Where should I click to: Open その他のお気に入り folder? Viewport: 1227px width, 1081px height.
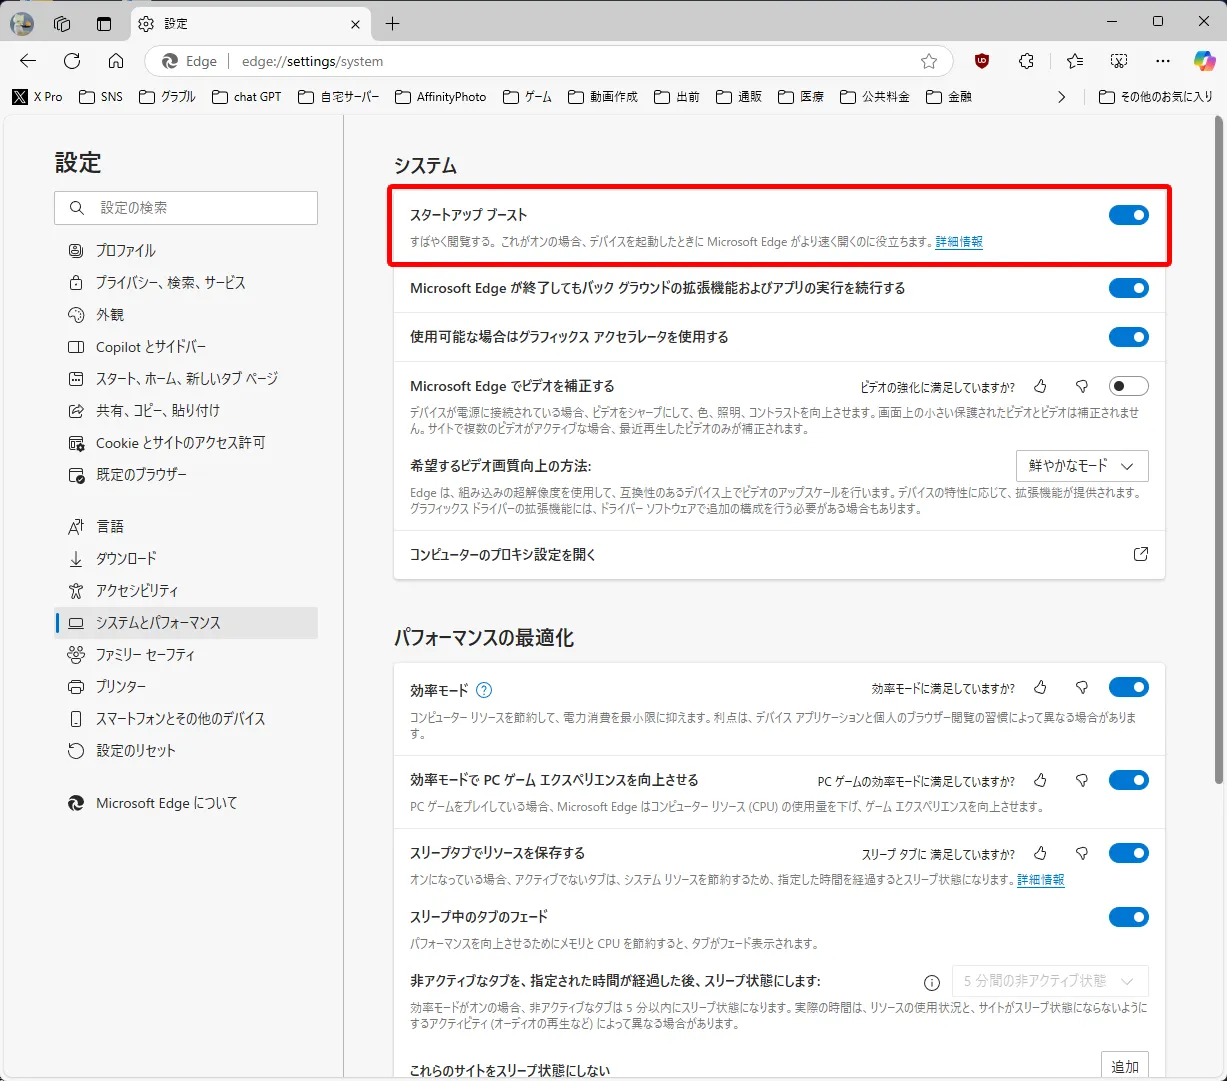pos(1155,97)
